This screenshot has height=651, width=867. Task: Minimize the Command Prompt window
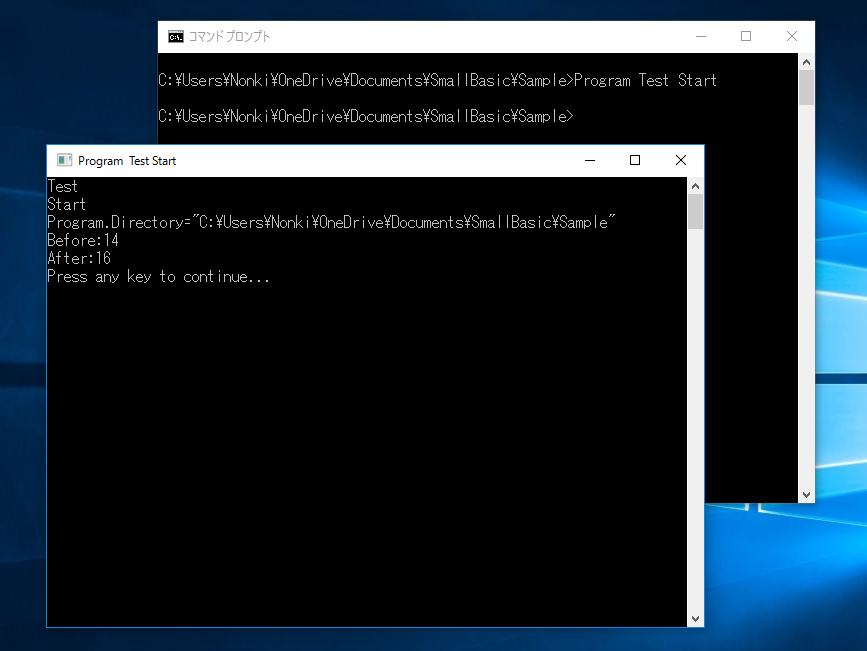tap(701, 37)
